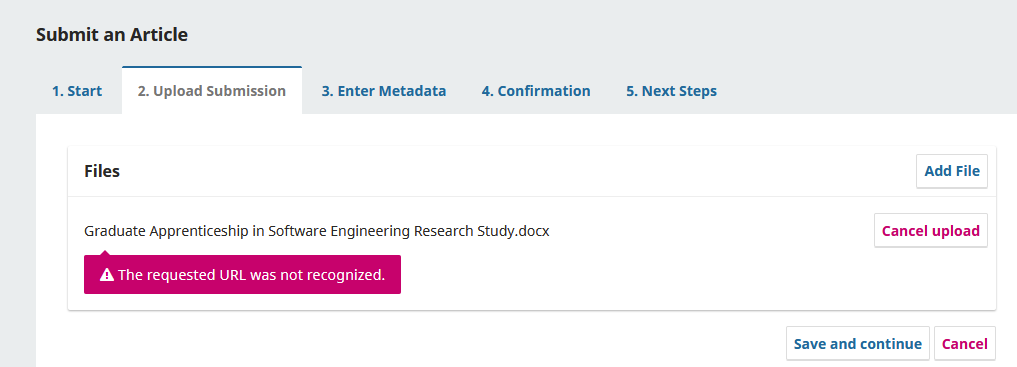Click the Submit an Article page title

[x=112, y=34]
